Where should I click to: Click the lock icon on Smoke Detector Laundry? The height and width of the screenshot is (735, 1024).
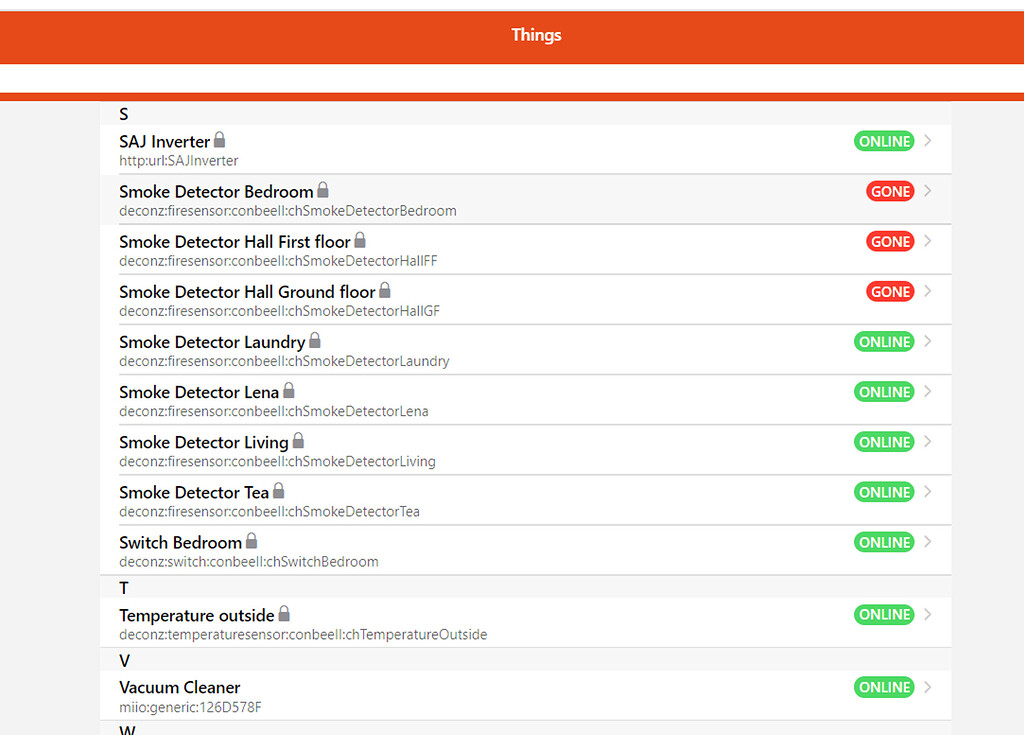[x=314, y=340]
